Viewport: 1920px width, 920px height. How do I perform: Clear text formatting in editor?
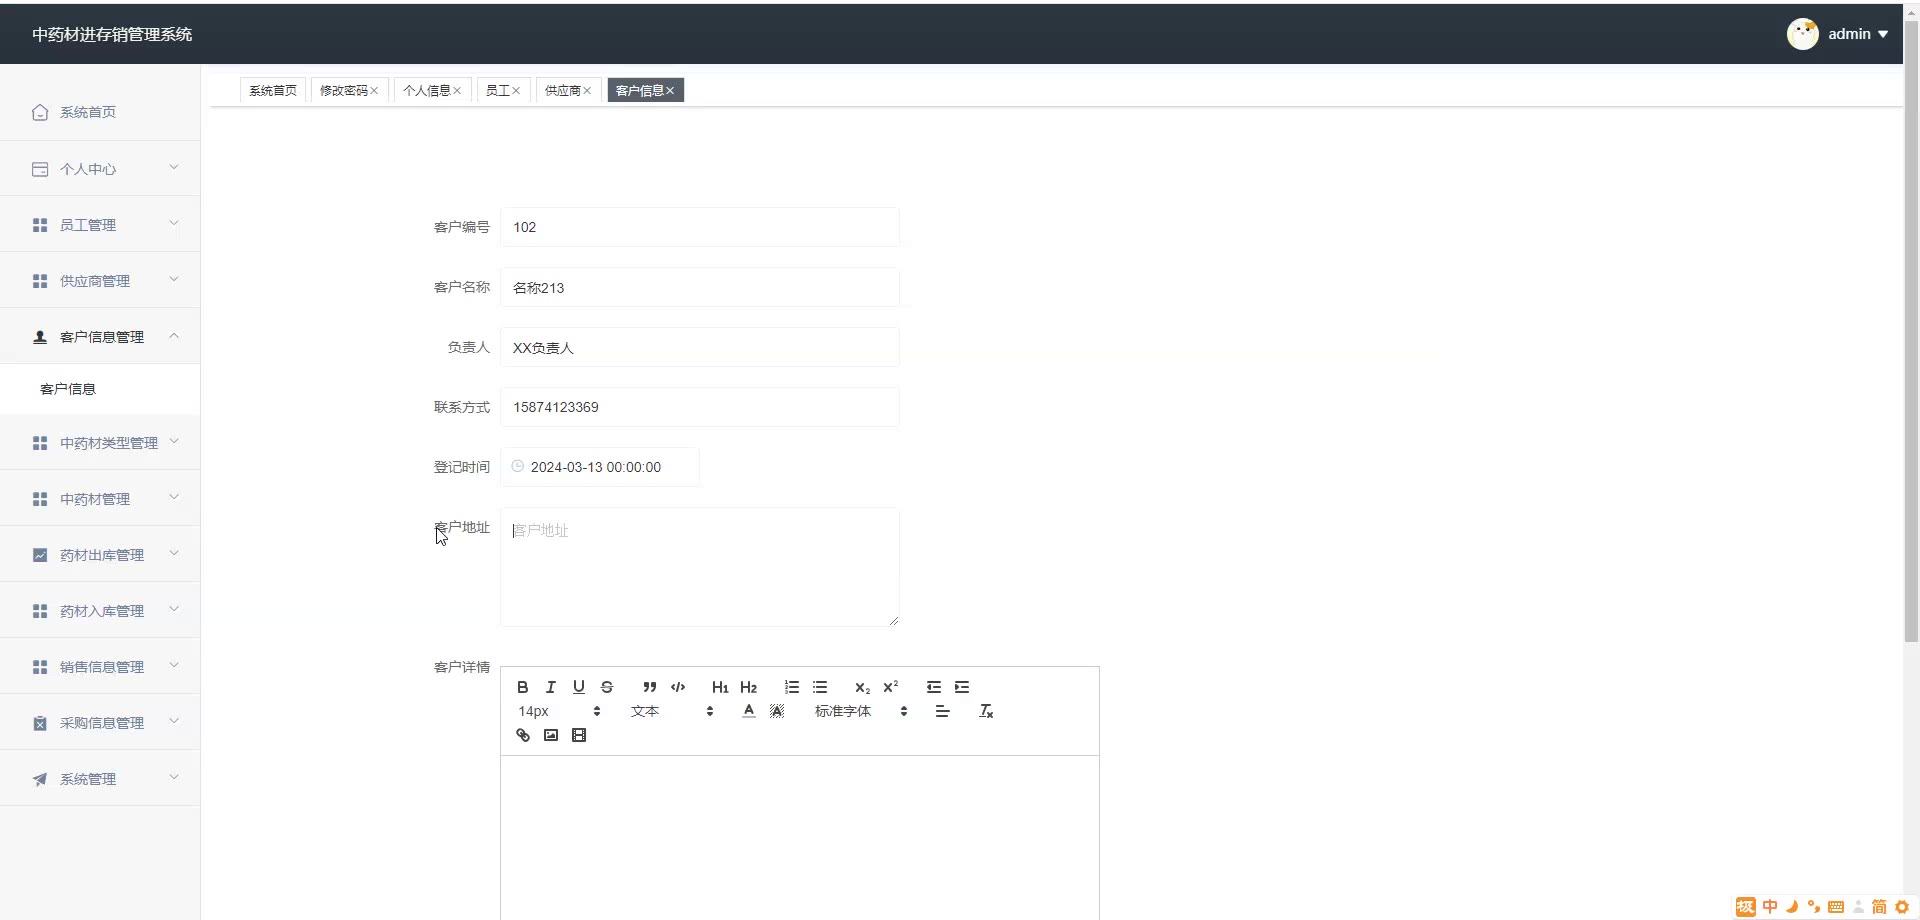[x=986, y=711]
